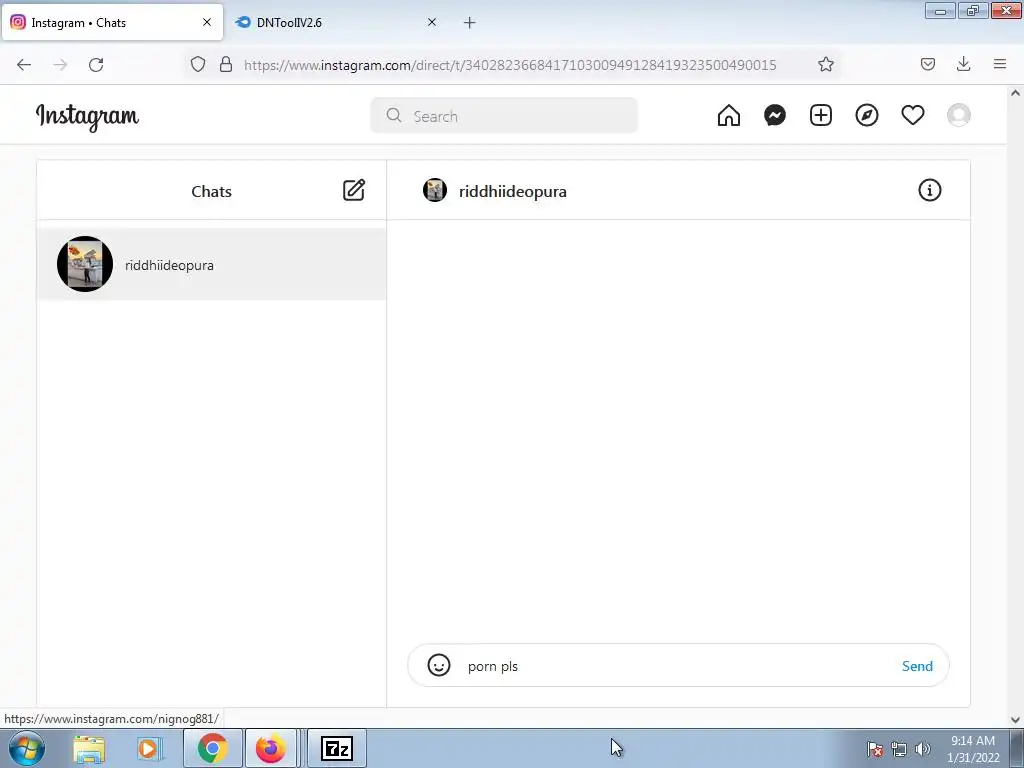Open the Windows Start menu
The width and height of the screenshot is (1024, 768).
click(x=27, y=748)
